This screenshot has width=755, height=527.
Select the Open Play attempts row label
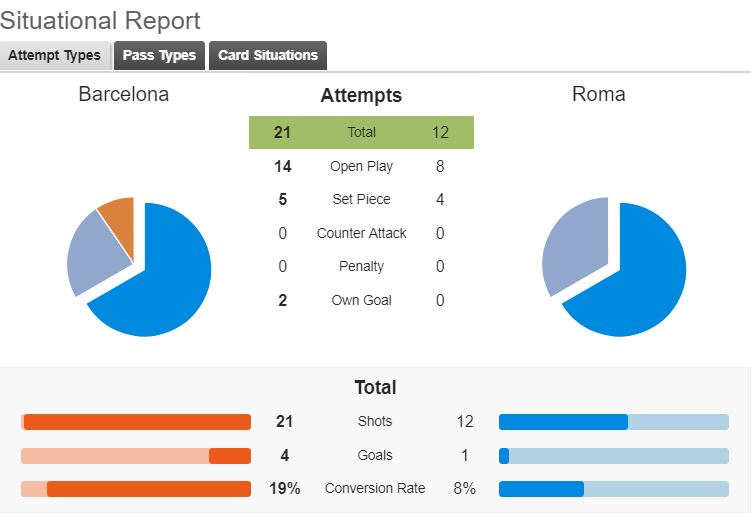pos(361,166)
